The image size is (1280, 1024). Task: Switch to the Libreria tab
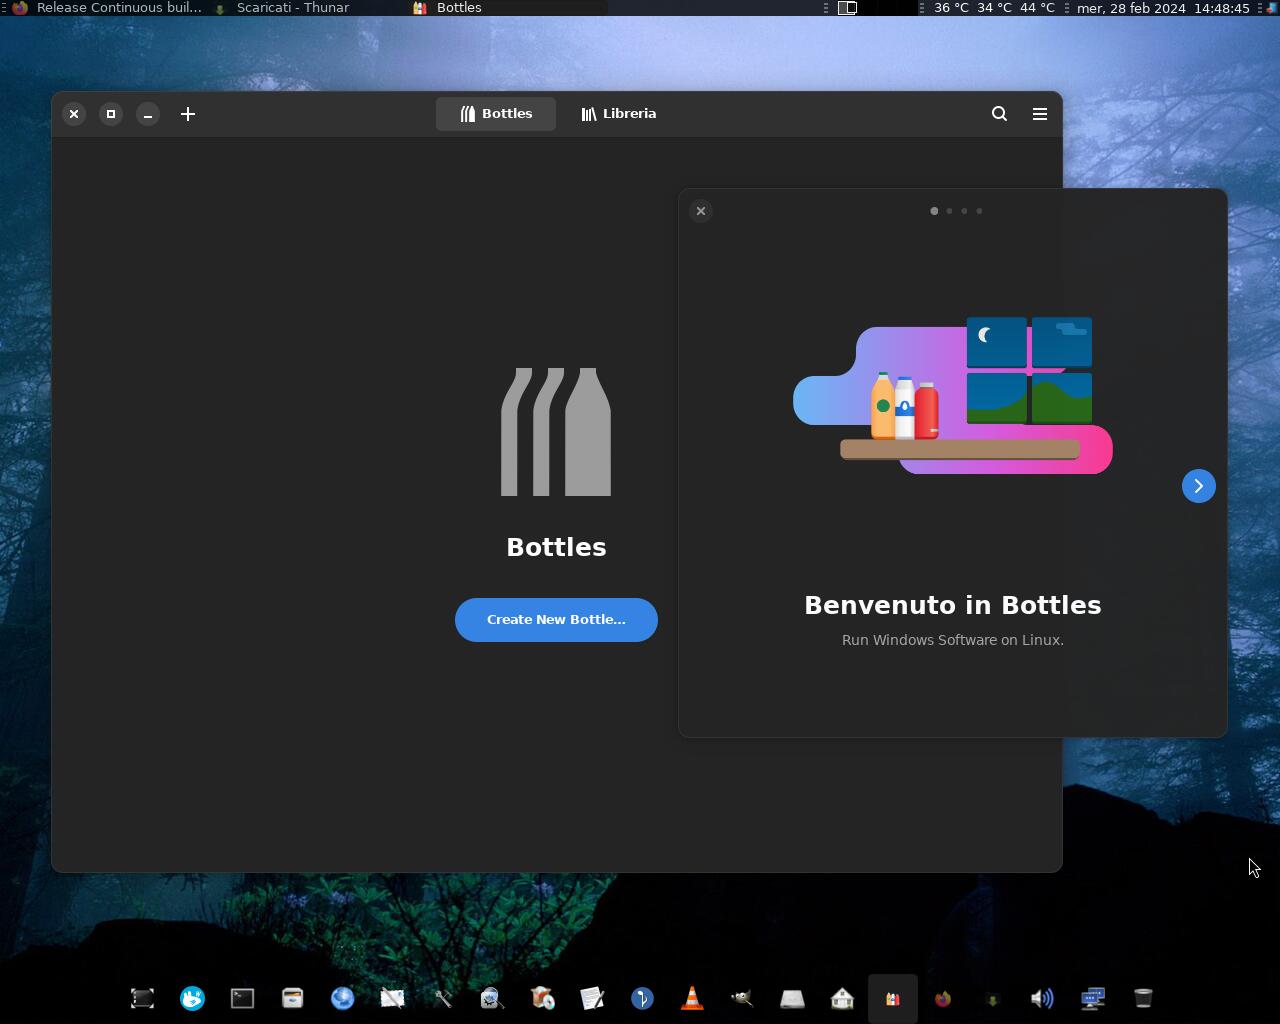pyautogui.click(x=618, y=114)
